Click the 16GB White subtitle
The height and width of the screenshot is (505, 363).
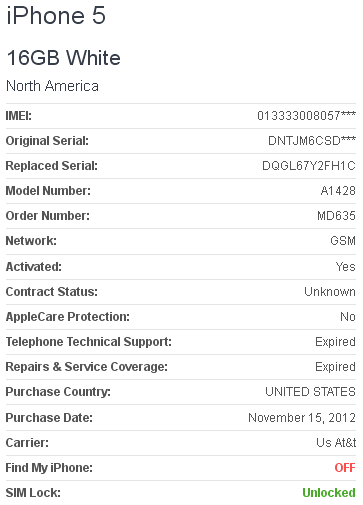click(63, 57)
